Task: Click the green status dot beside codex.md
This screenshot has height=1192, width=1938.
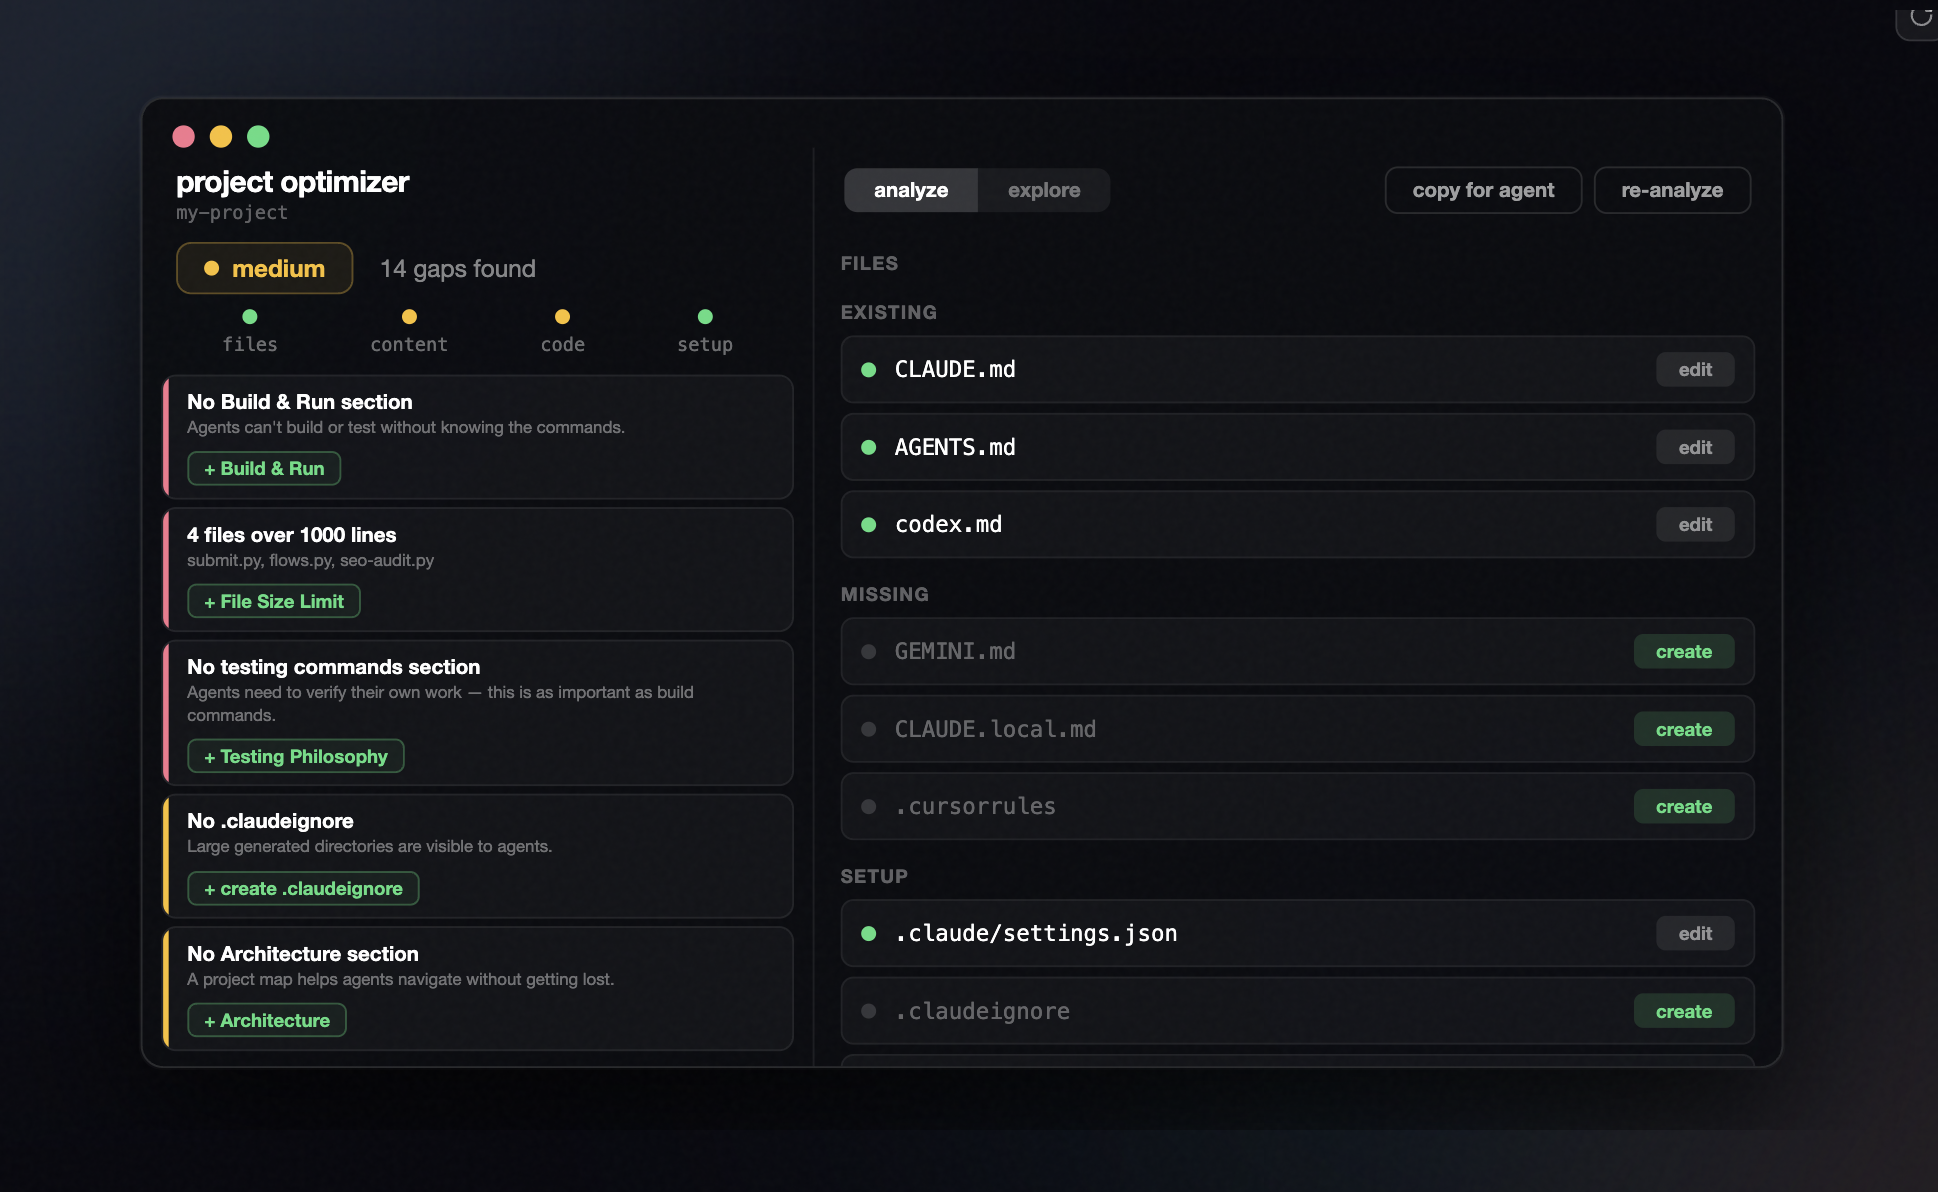Action: [x=869, y=524]
